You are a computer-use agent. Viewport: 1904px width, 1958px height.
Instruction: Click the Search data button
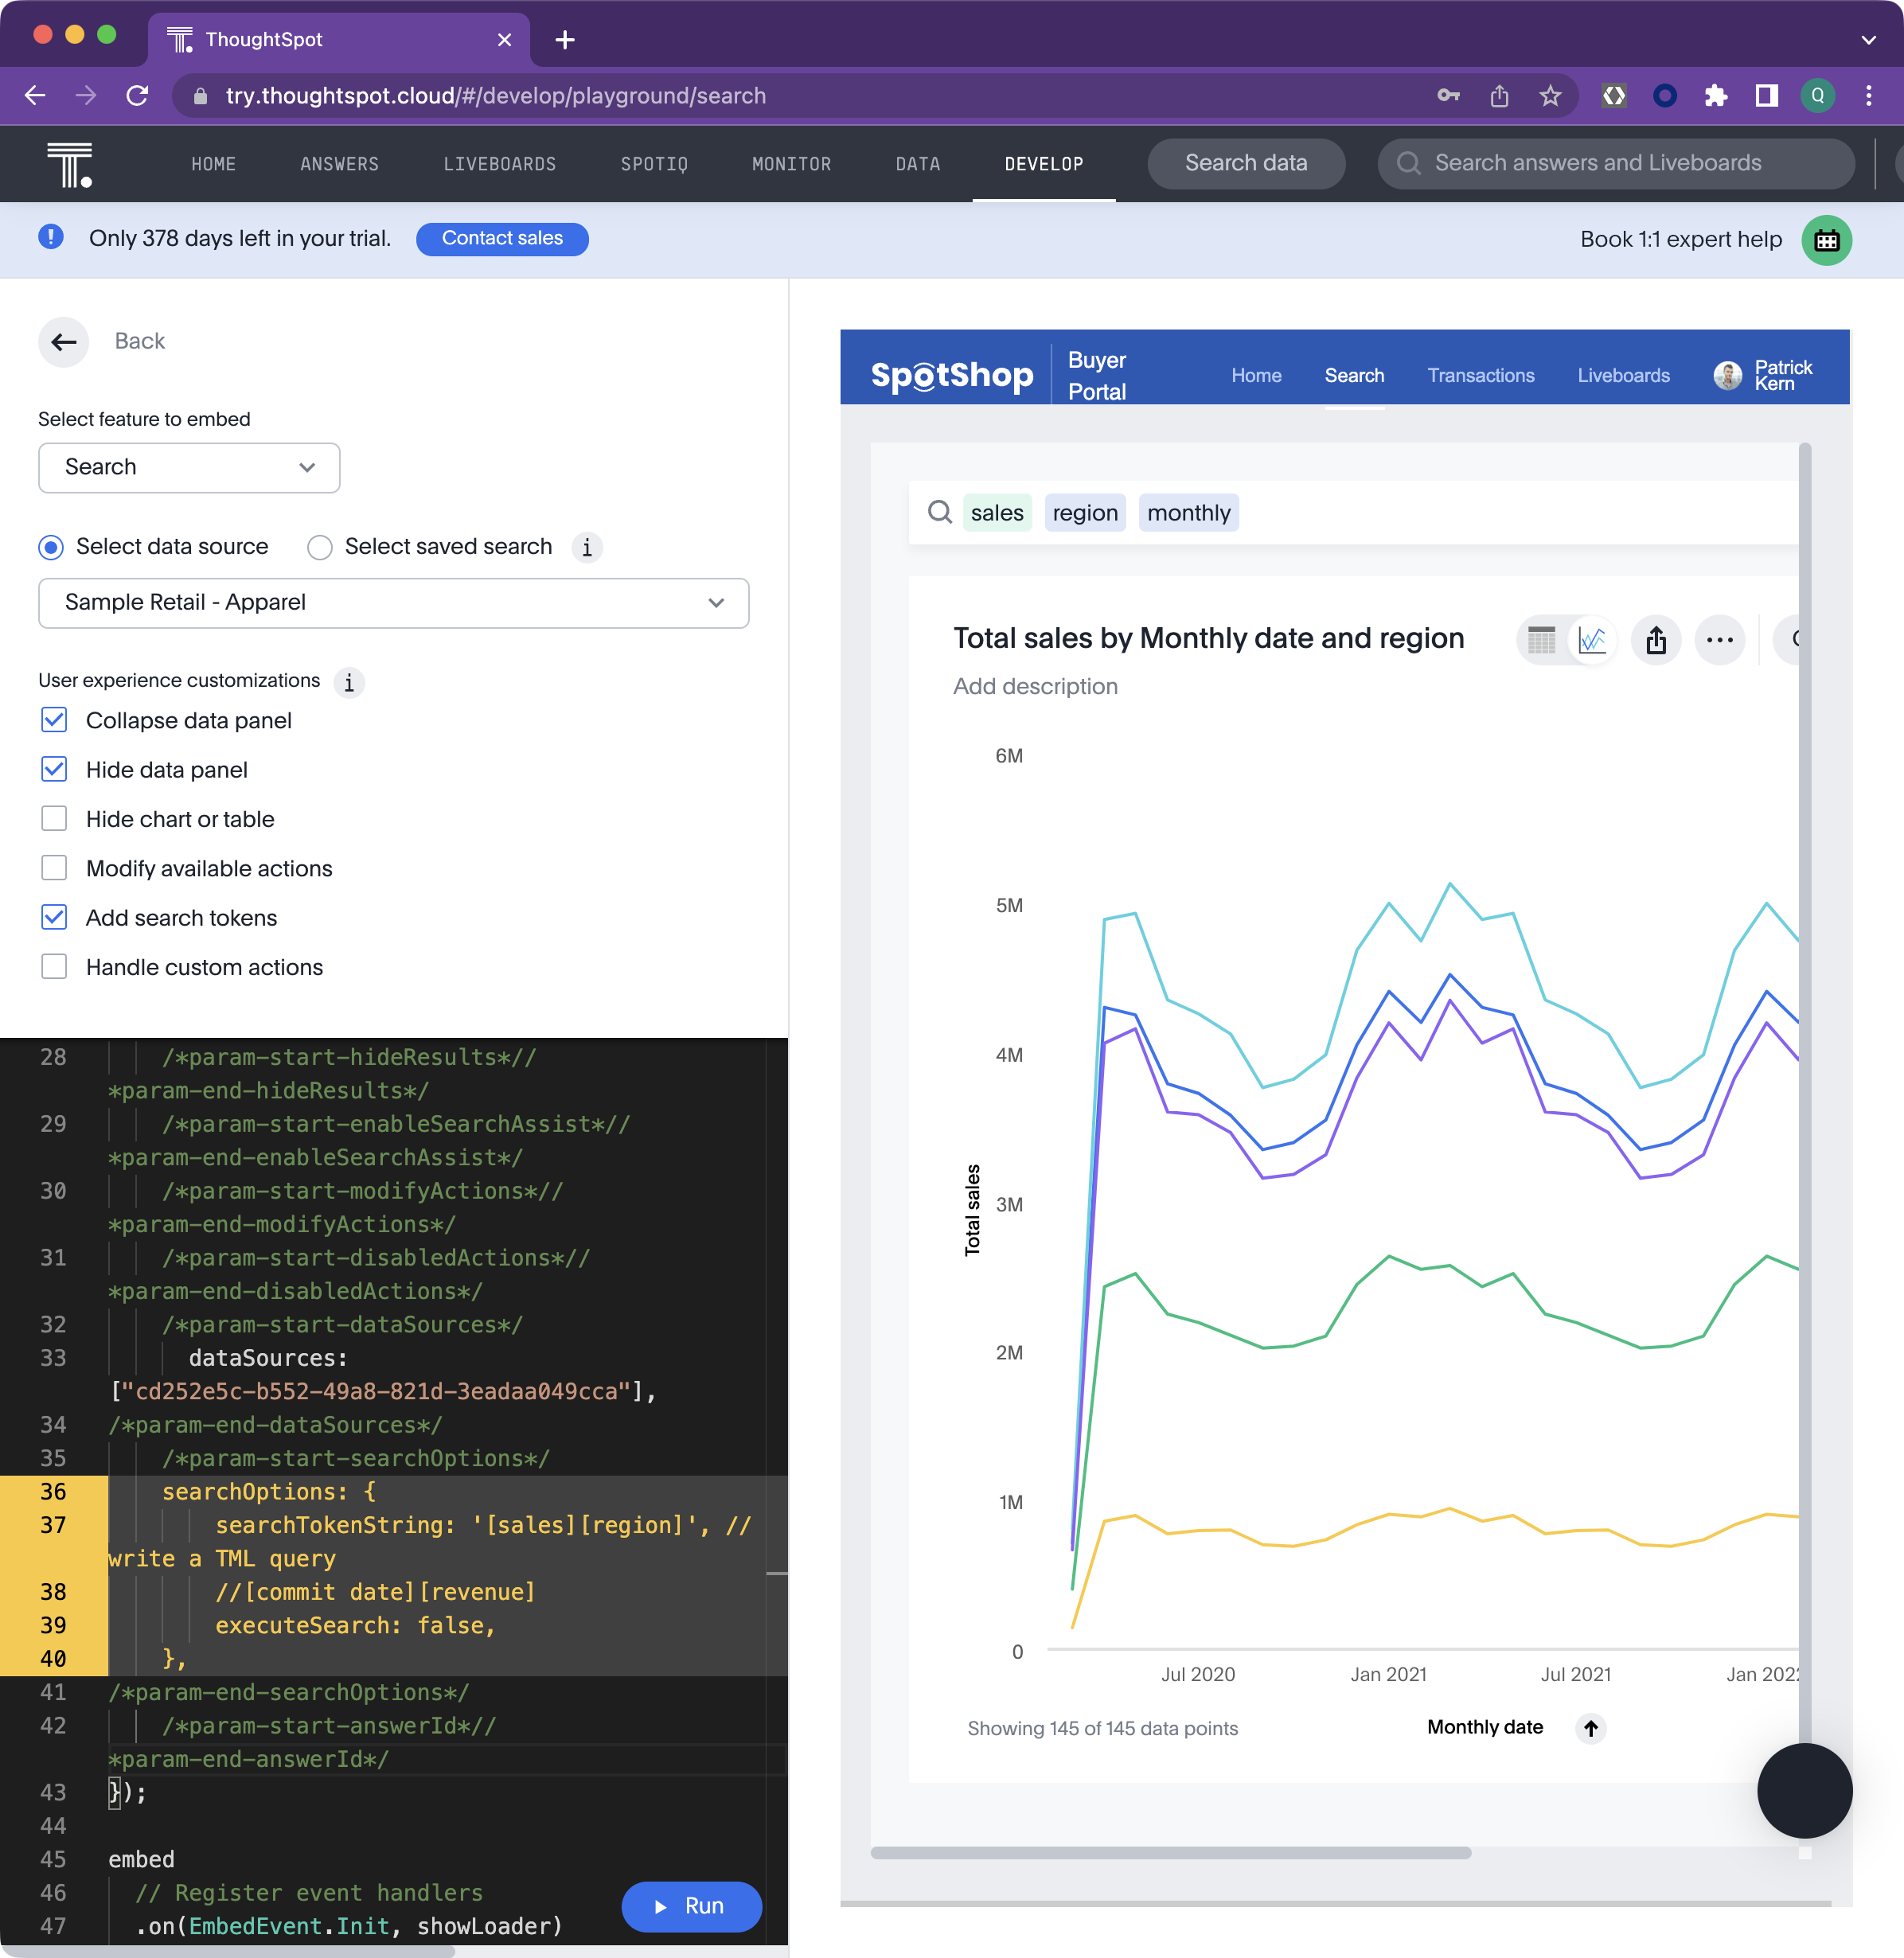tap(1246, 163)
